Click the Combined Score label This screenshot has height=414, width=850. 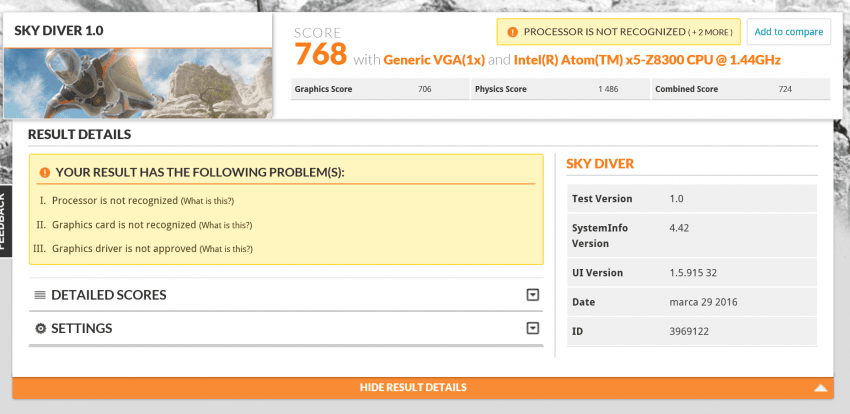point(686,89)
